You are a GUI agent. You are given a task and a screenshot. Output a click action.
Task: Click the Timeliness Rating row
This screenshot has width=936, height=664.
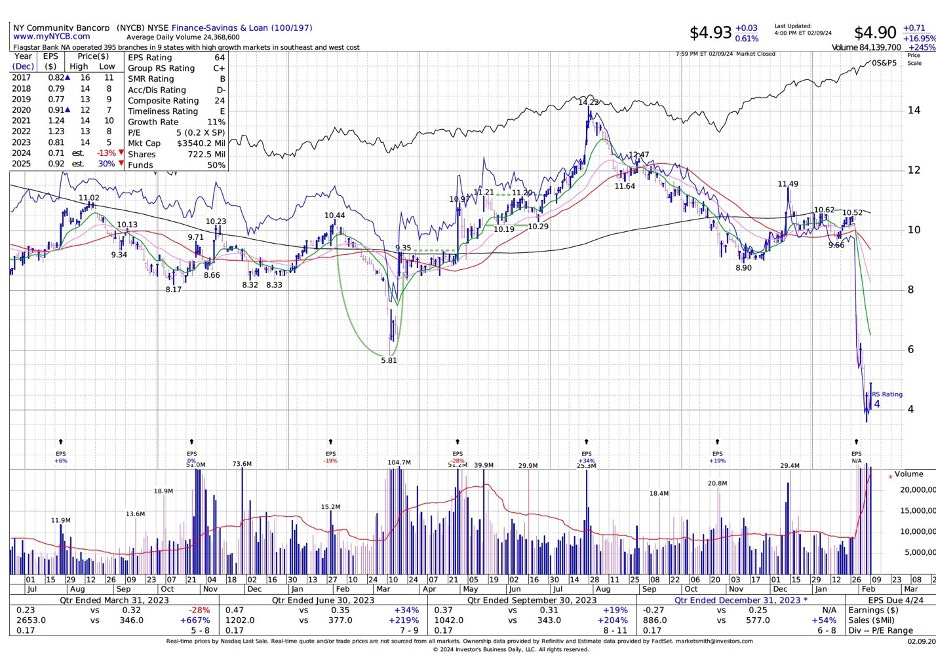click(176, 111)
